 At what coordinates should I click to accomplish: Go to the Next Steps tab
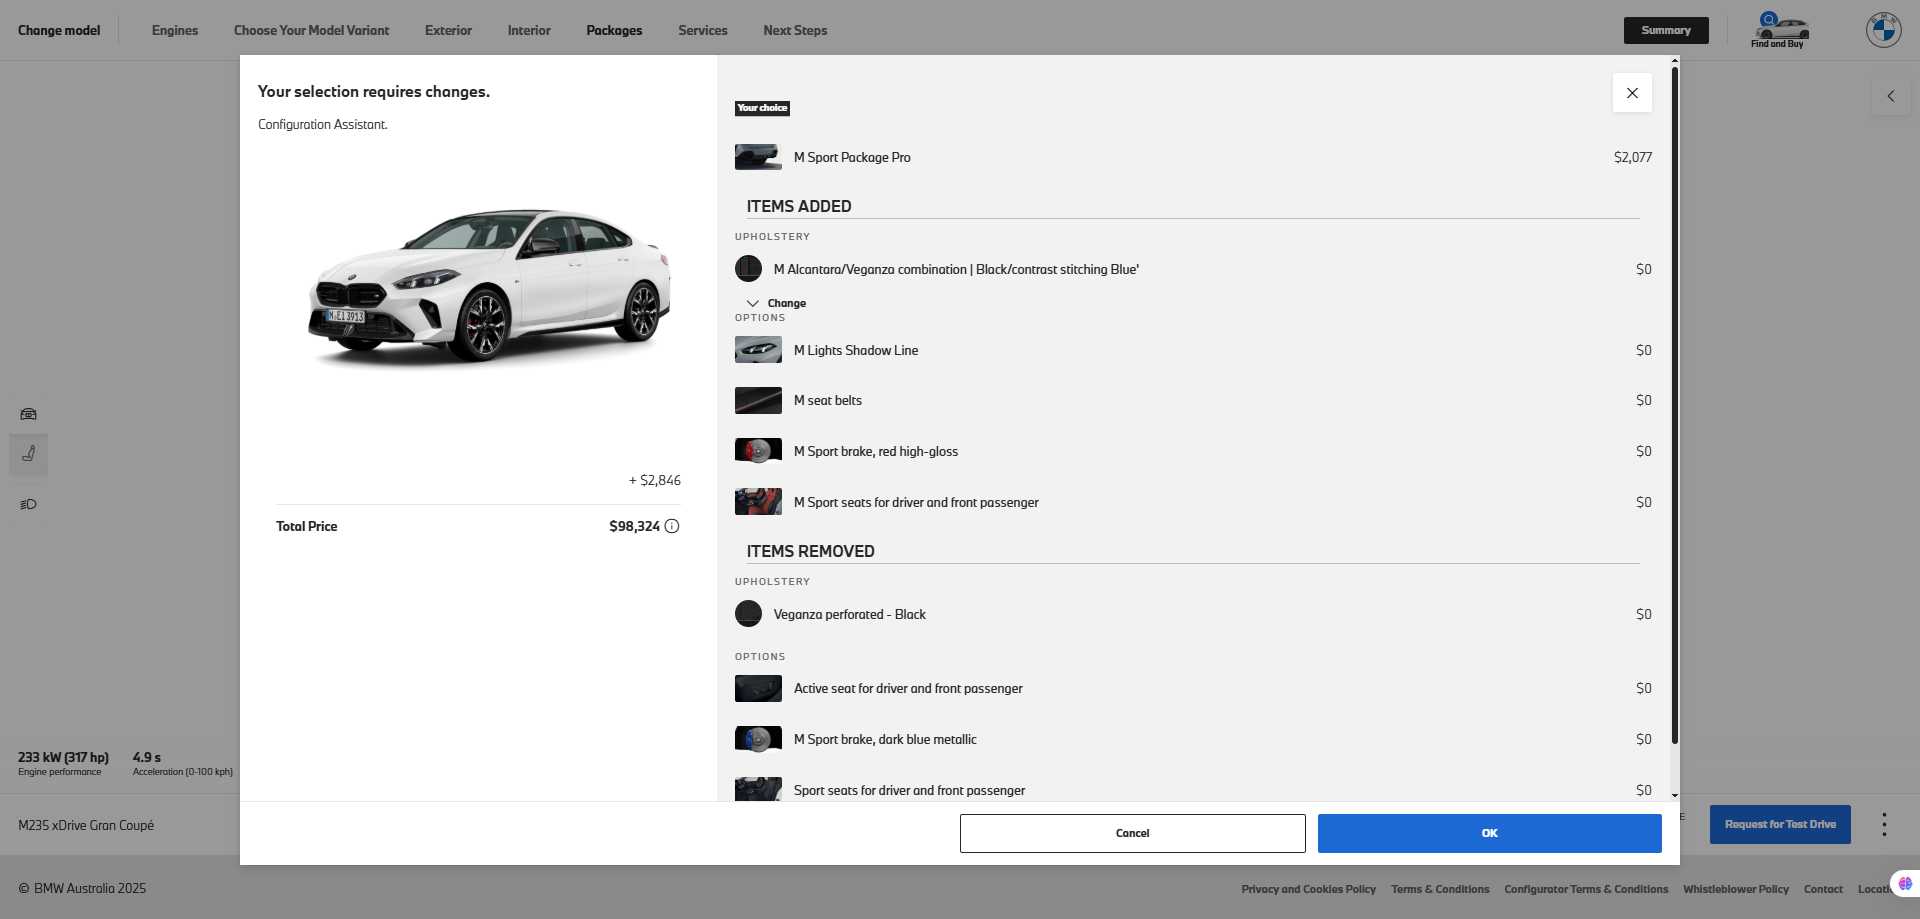coord(795,30)
